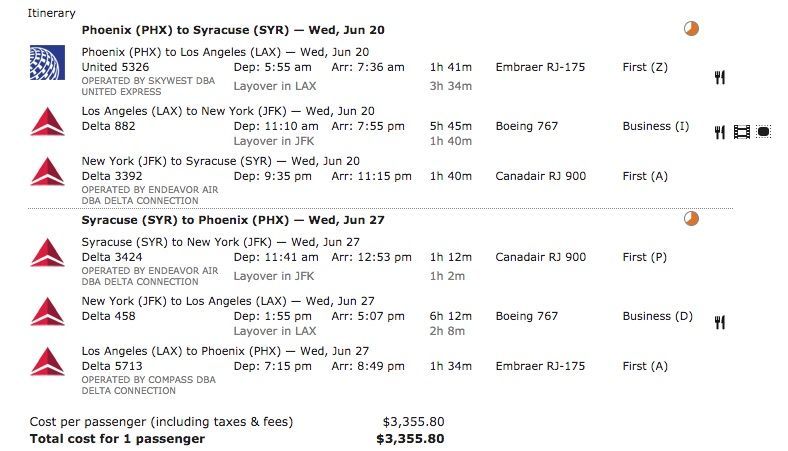This screenshot has width=788, height=451.
Task: Click the Delta logo beside Delta 882
Action: pos(47,122)
